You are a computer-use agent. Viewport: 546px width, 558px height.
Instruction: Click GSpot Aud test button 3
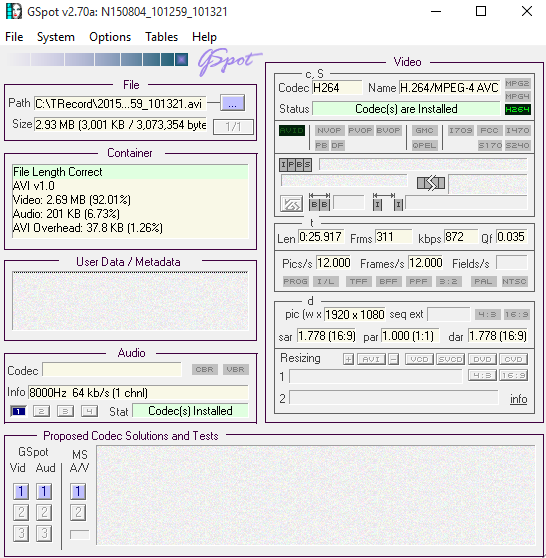coord(44,533)
